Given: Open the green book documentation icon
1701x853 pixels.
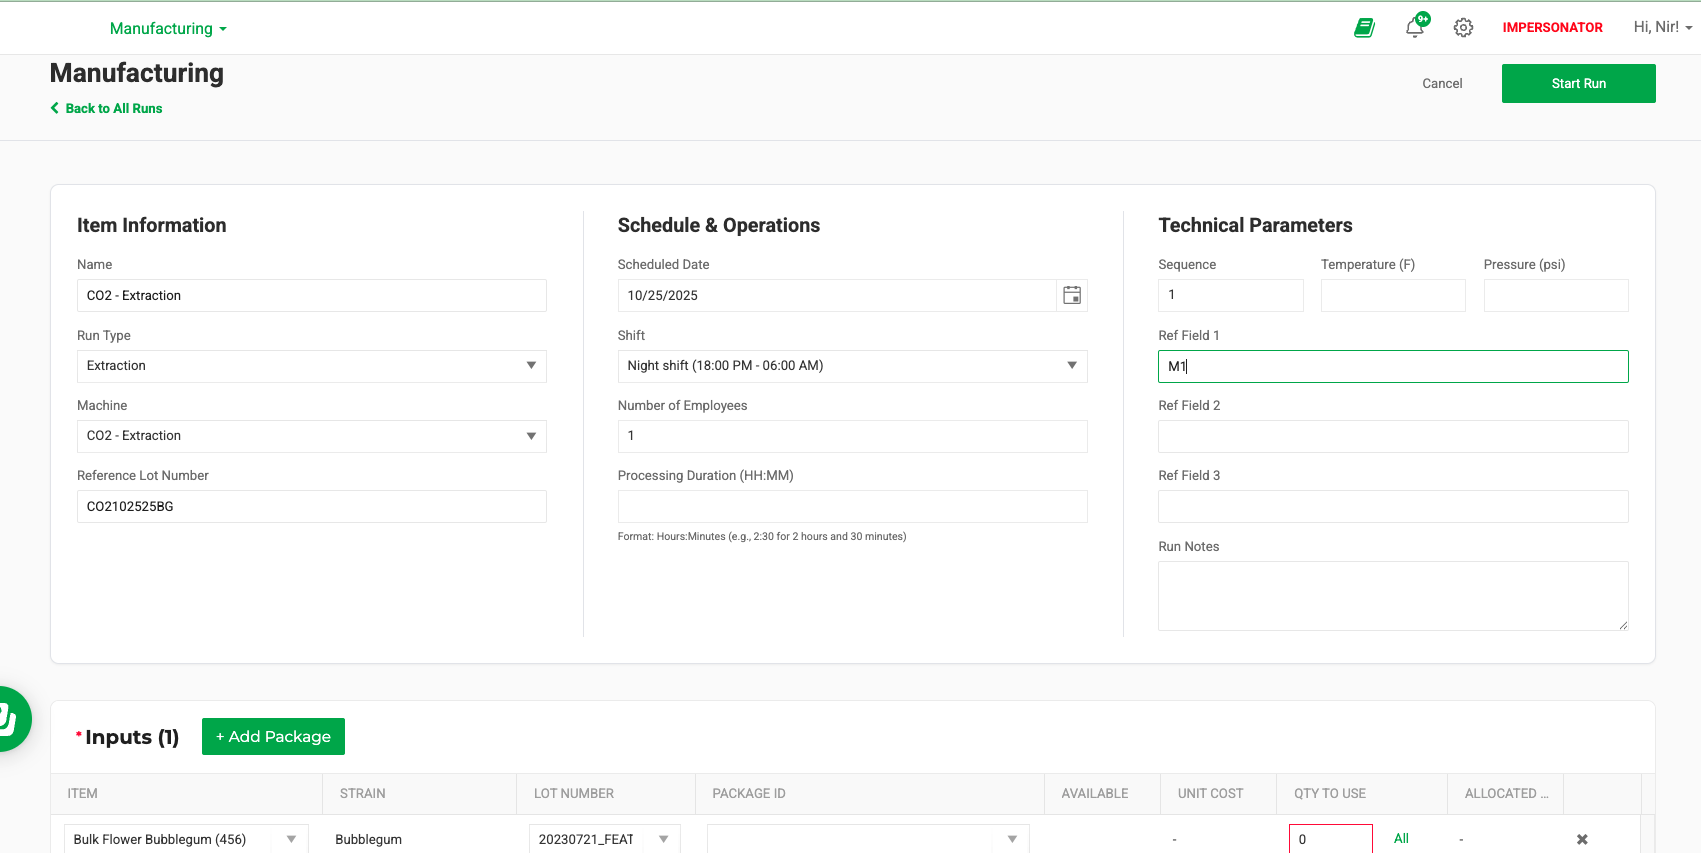Looking at the screenshot, I should tap(1364, 28).
